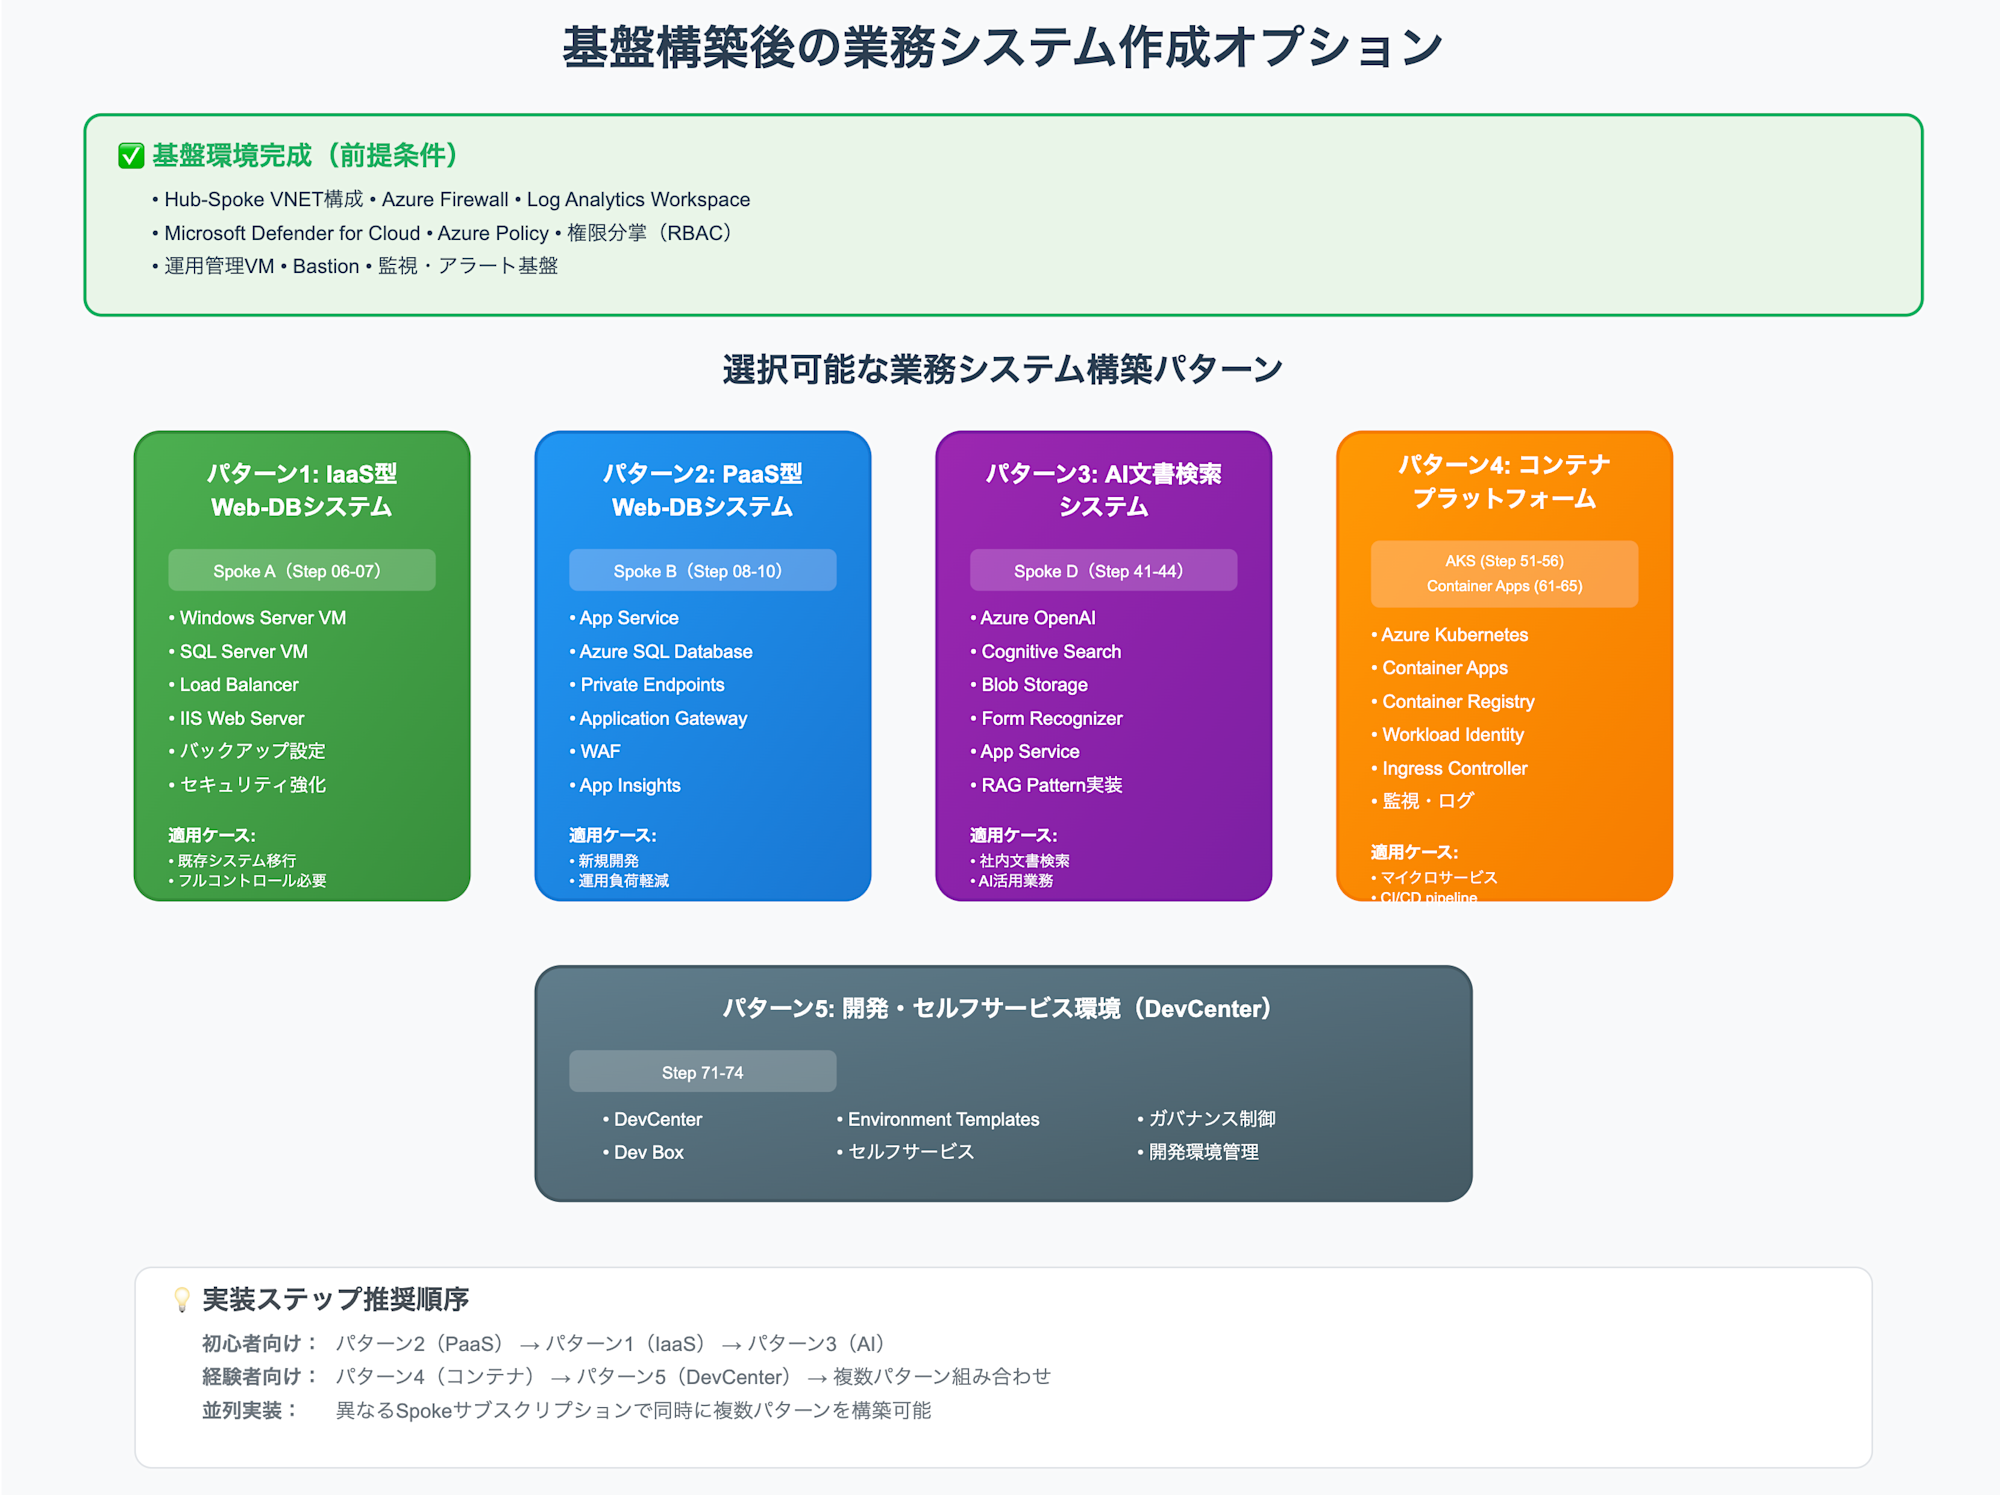2000x1495 pixels.
Task: Click the セルフサービス item
Action: [905, 1152]
